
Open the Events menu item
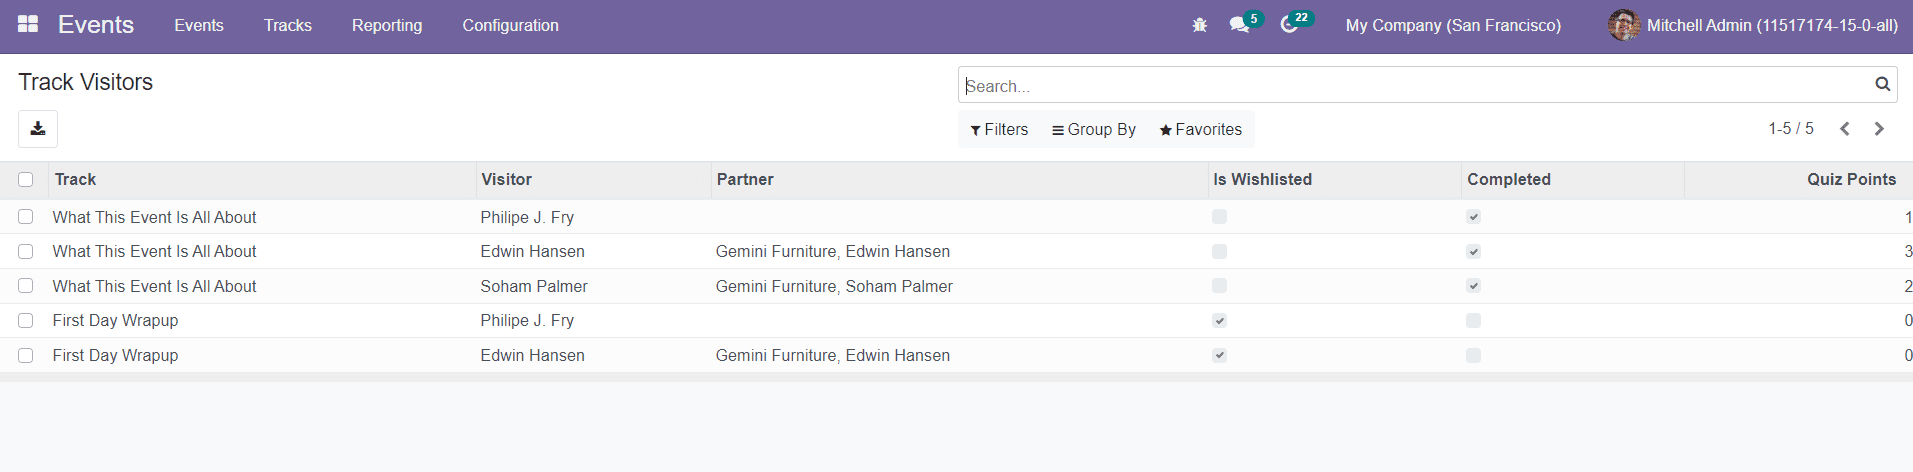coord(199,25)
